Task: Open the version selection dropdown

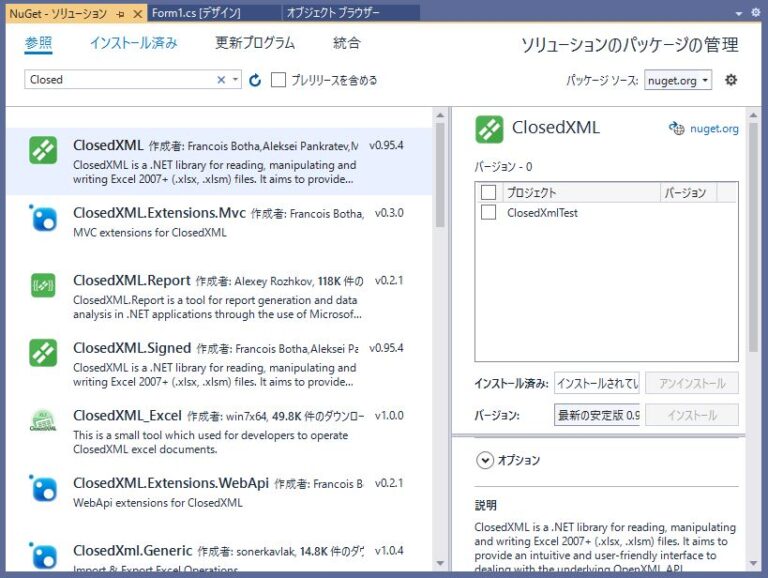Action: click(597, 415)
